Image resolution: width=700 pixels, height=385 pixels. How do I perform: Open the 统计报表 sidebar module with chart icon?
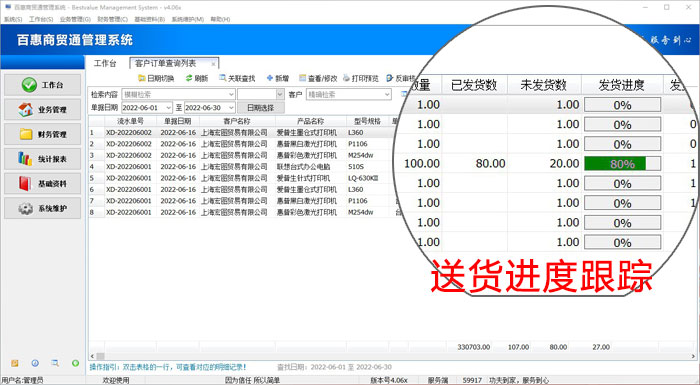42,159
